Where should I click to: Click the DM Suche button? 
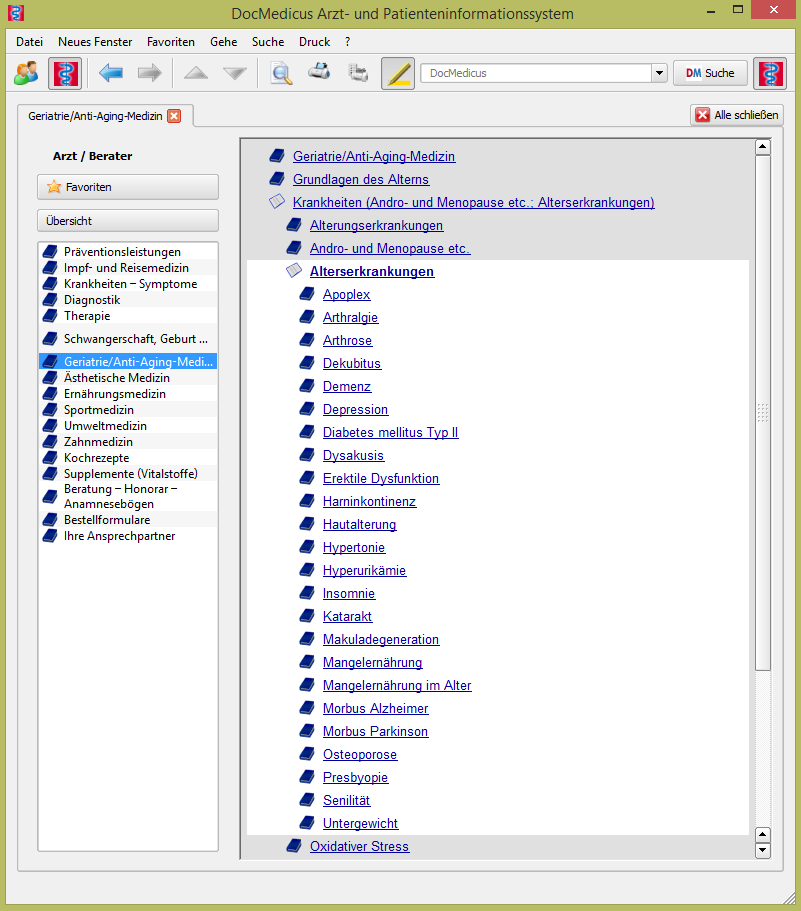(710, 73)
